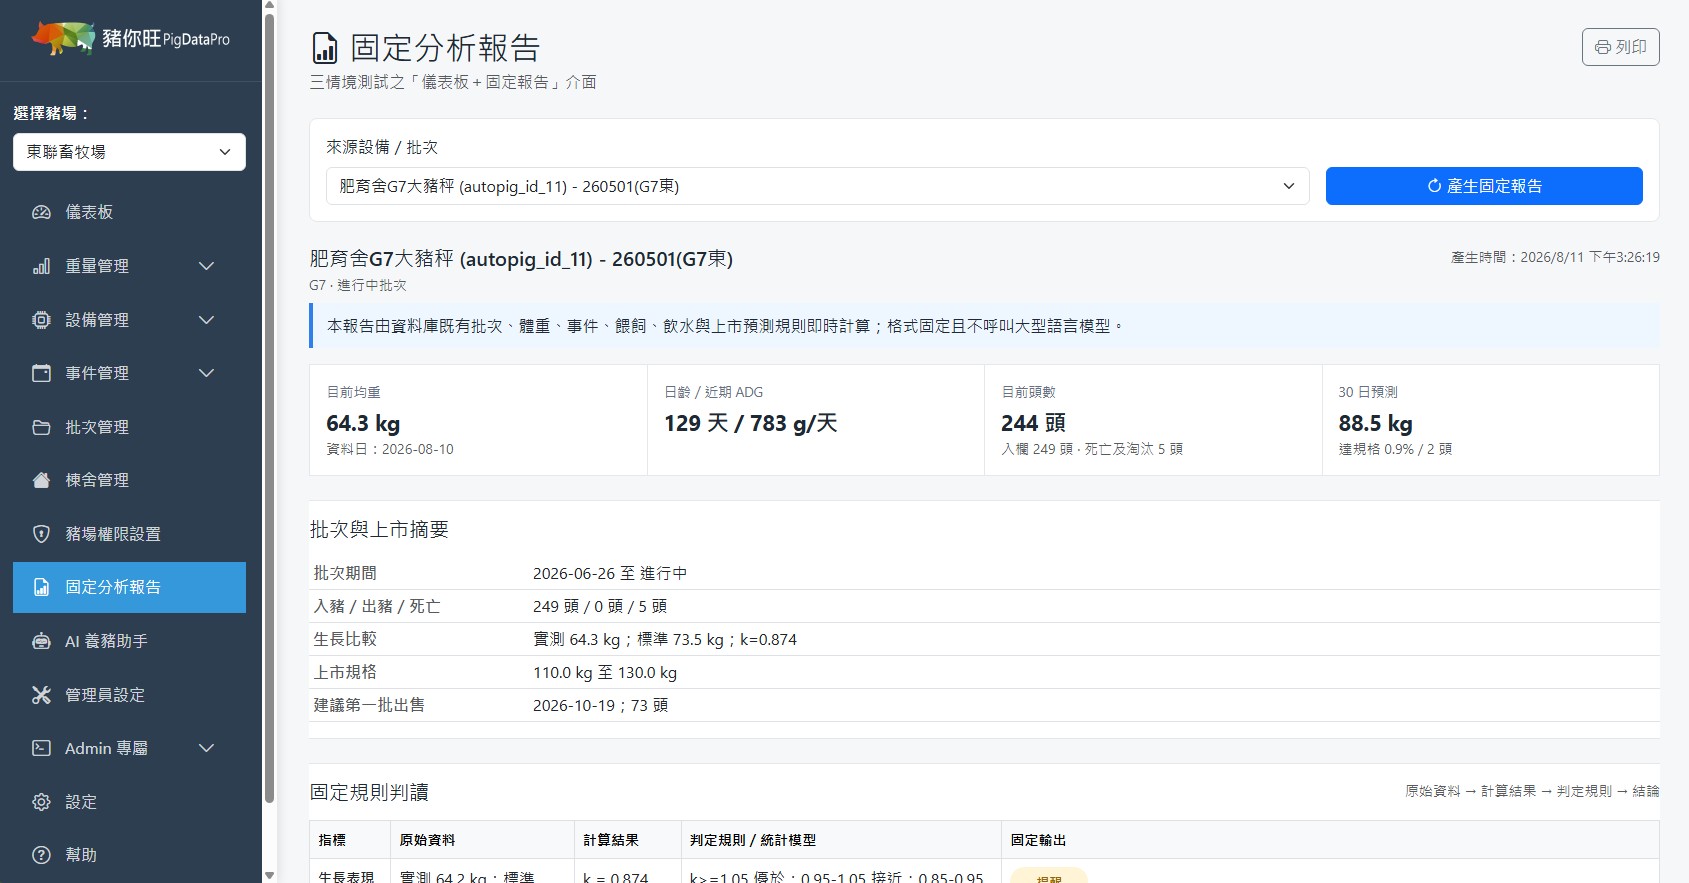The height and width of the screenshot is (883, 1689).
Task: Open the 選擇豬場 farm dropdown
Action: (x=129, y=152)
